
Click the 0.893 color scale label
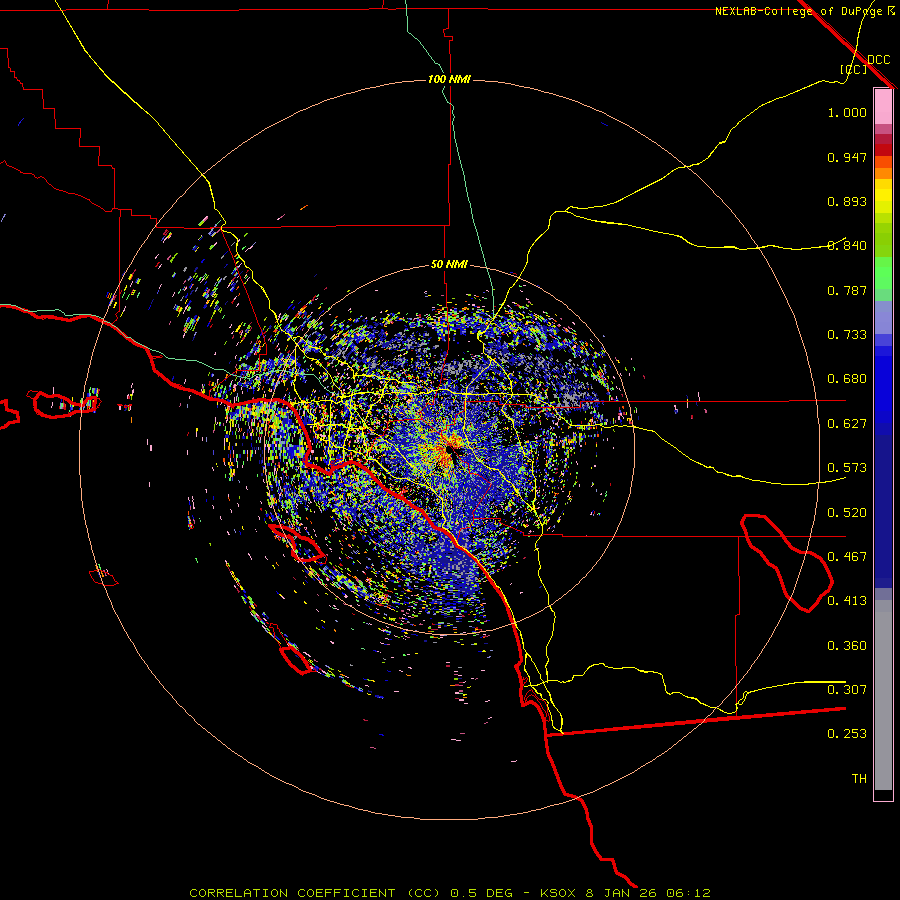coord(847,201)
